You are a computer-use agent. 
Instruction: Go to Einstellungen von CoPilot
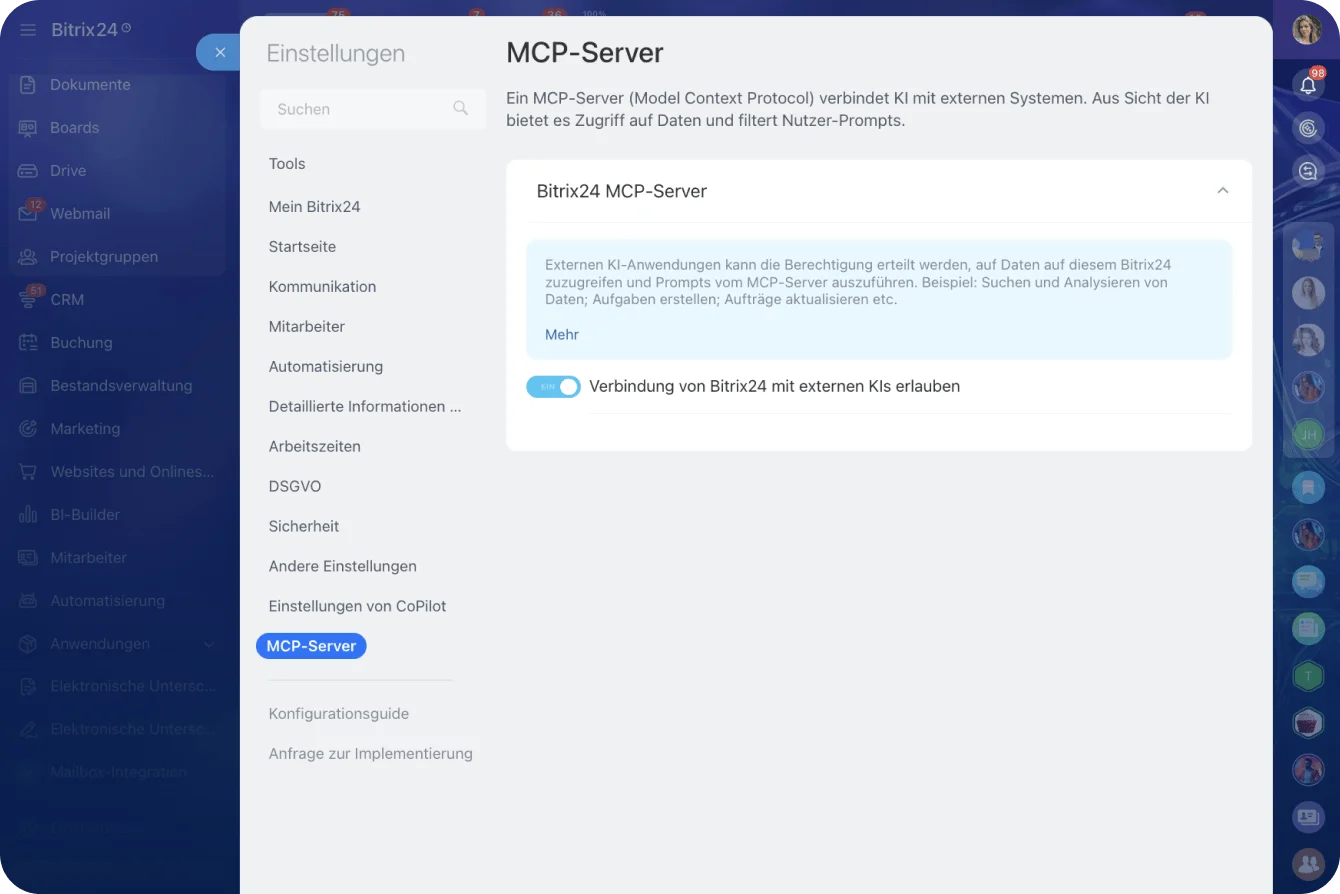pos(357,607)
